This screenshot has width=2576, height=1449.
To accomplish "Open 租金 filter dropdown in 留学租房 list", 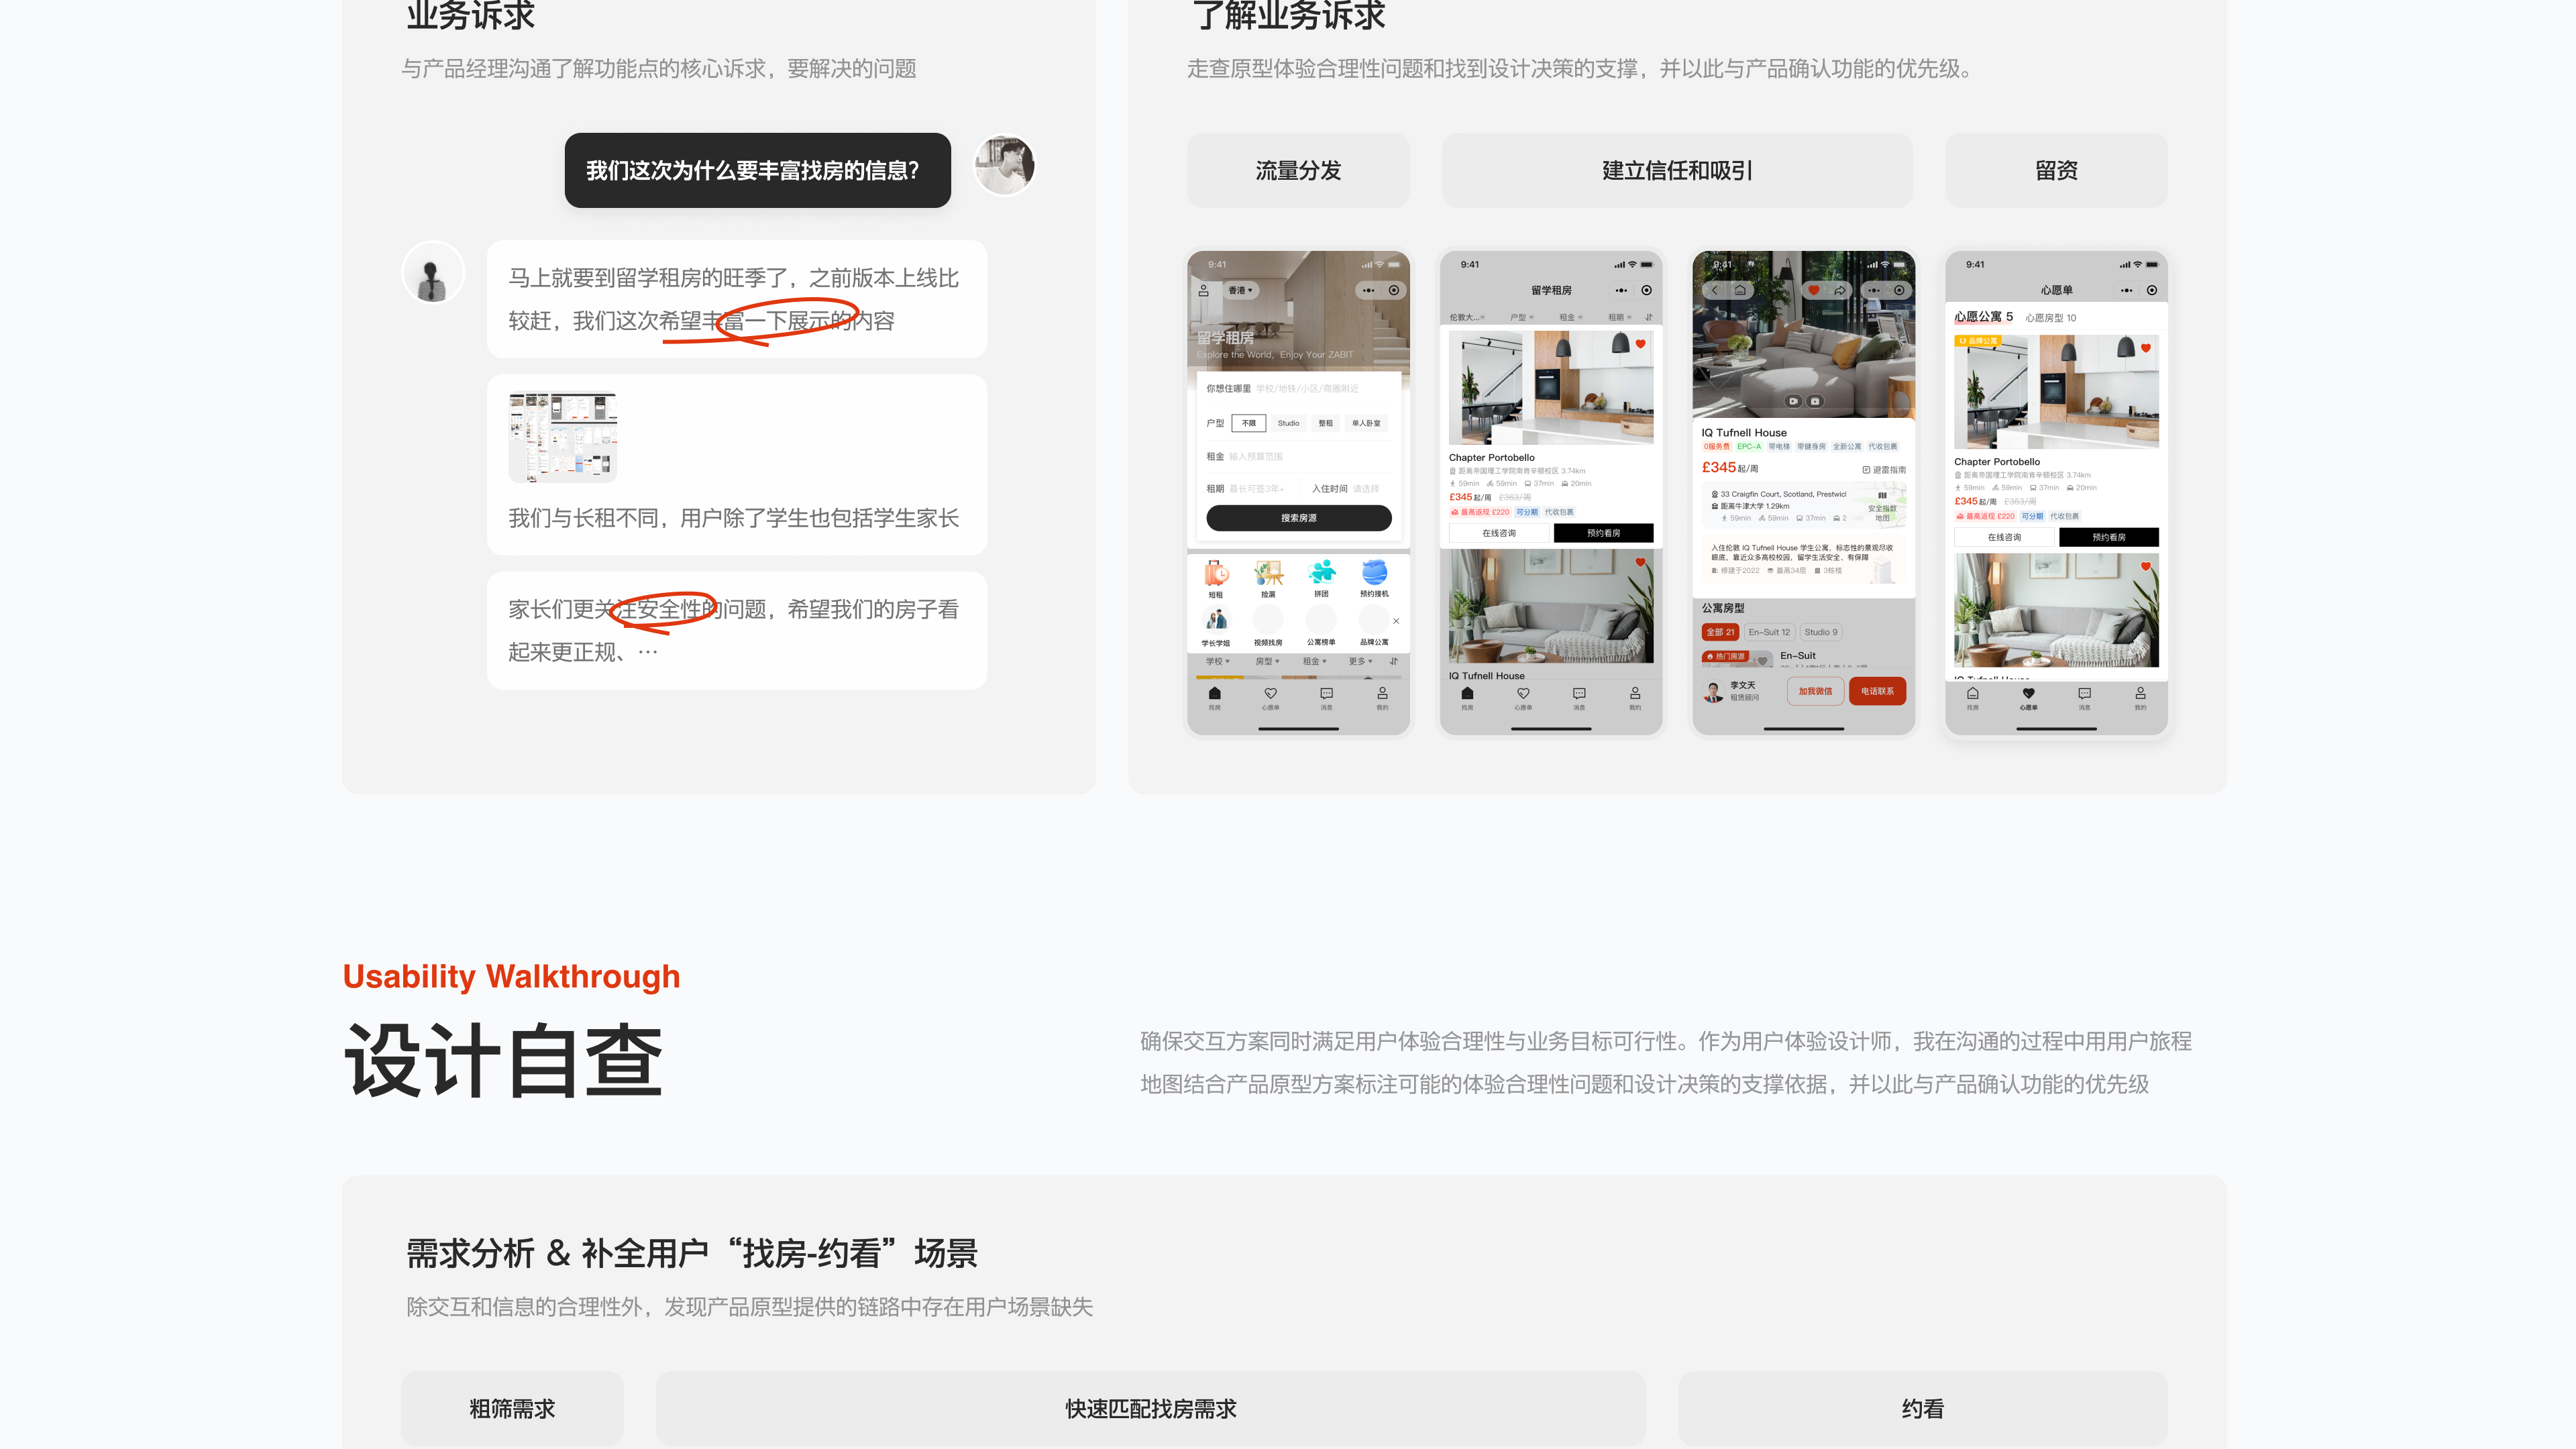I will 1570,317.
